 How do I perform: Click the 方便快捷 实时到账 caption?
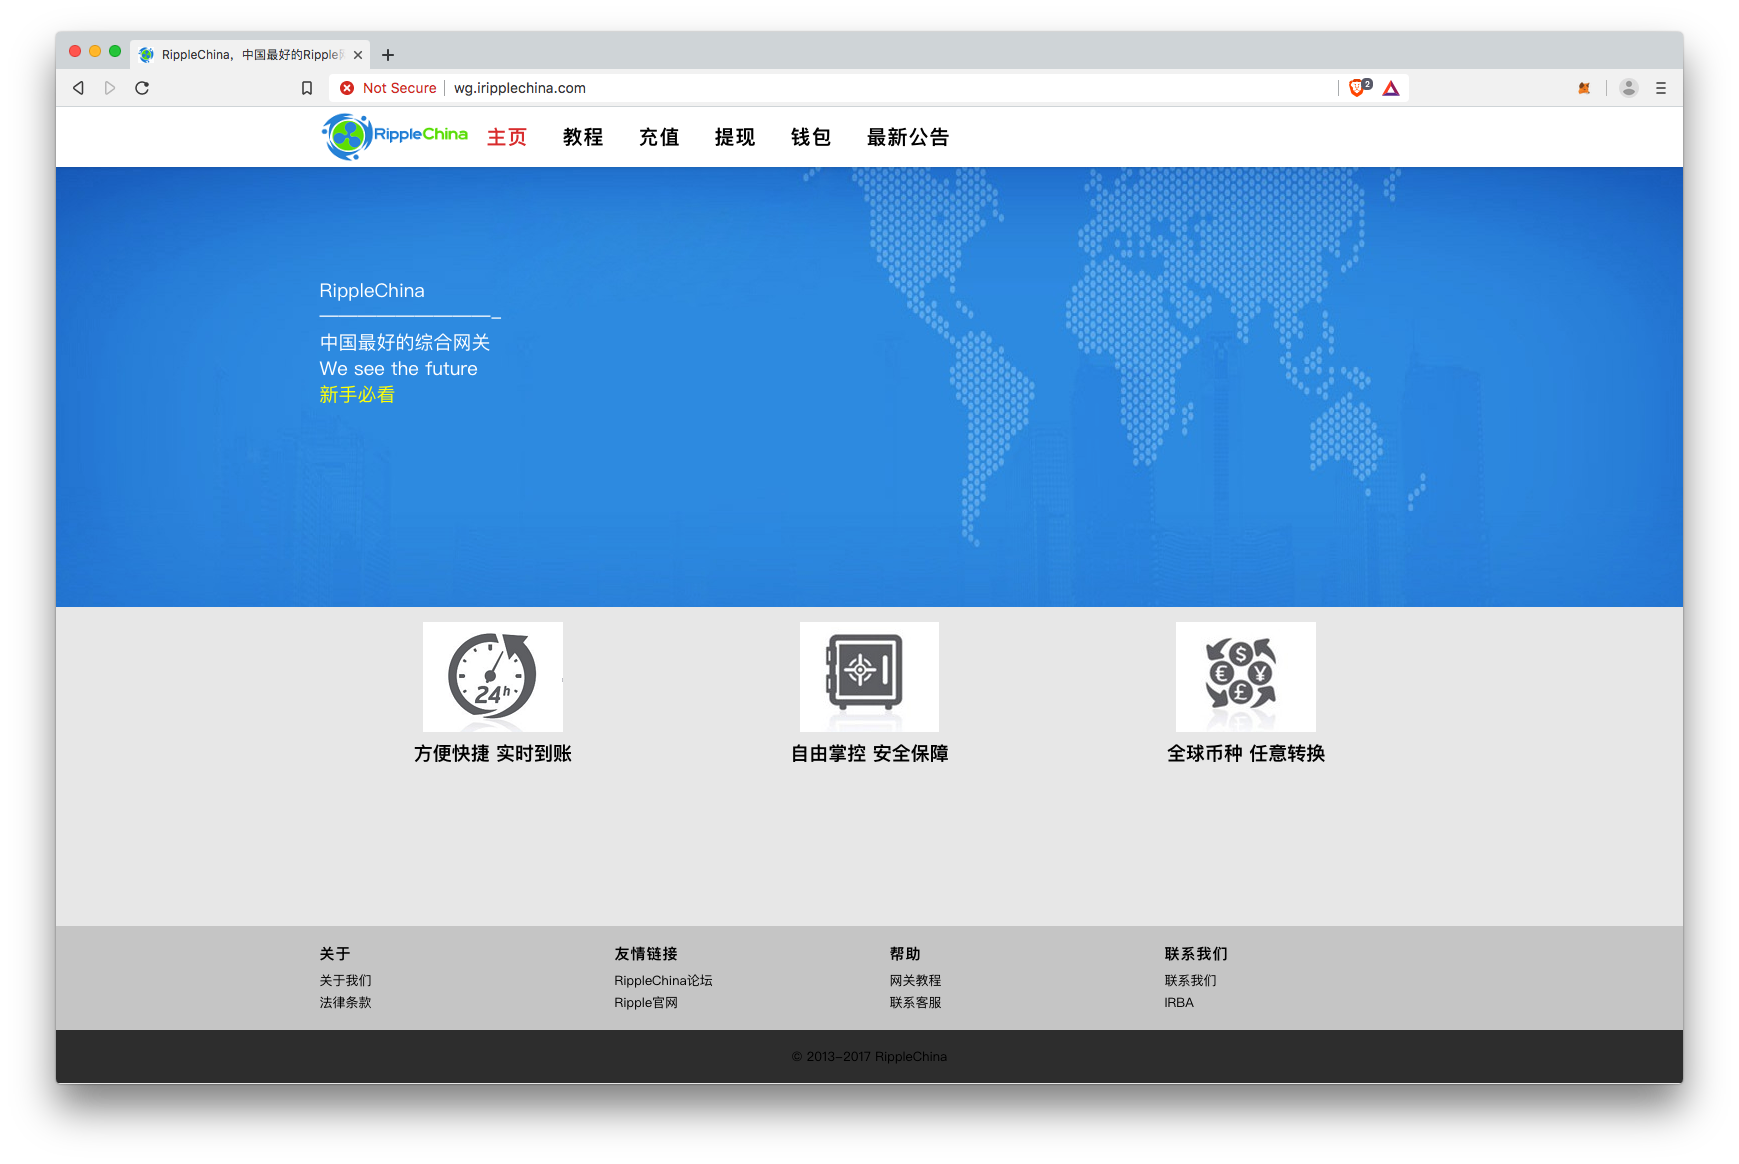coord(493,753)
